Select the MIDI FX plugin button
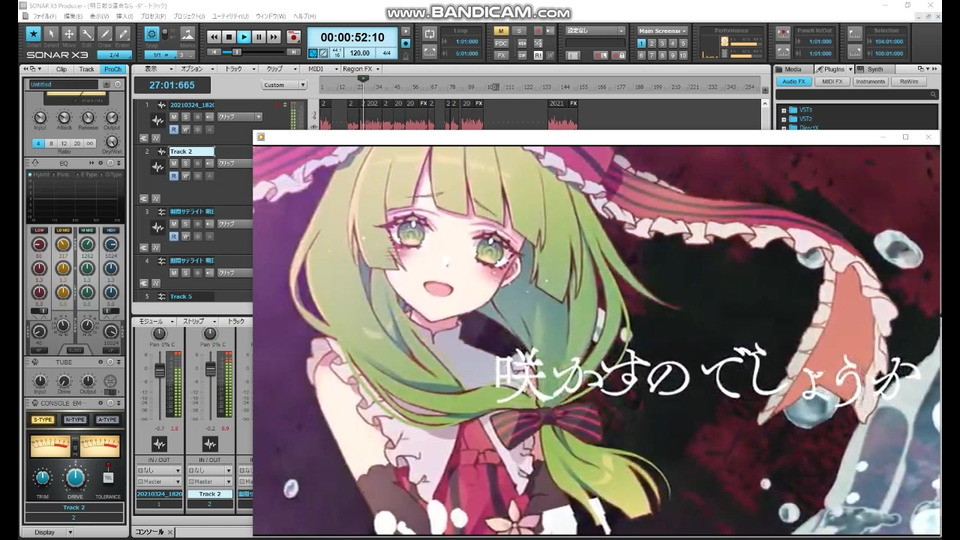This screenshot has height=540, width=960. pos(832,81)
